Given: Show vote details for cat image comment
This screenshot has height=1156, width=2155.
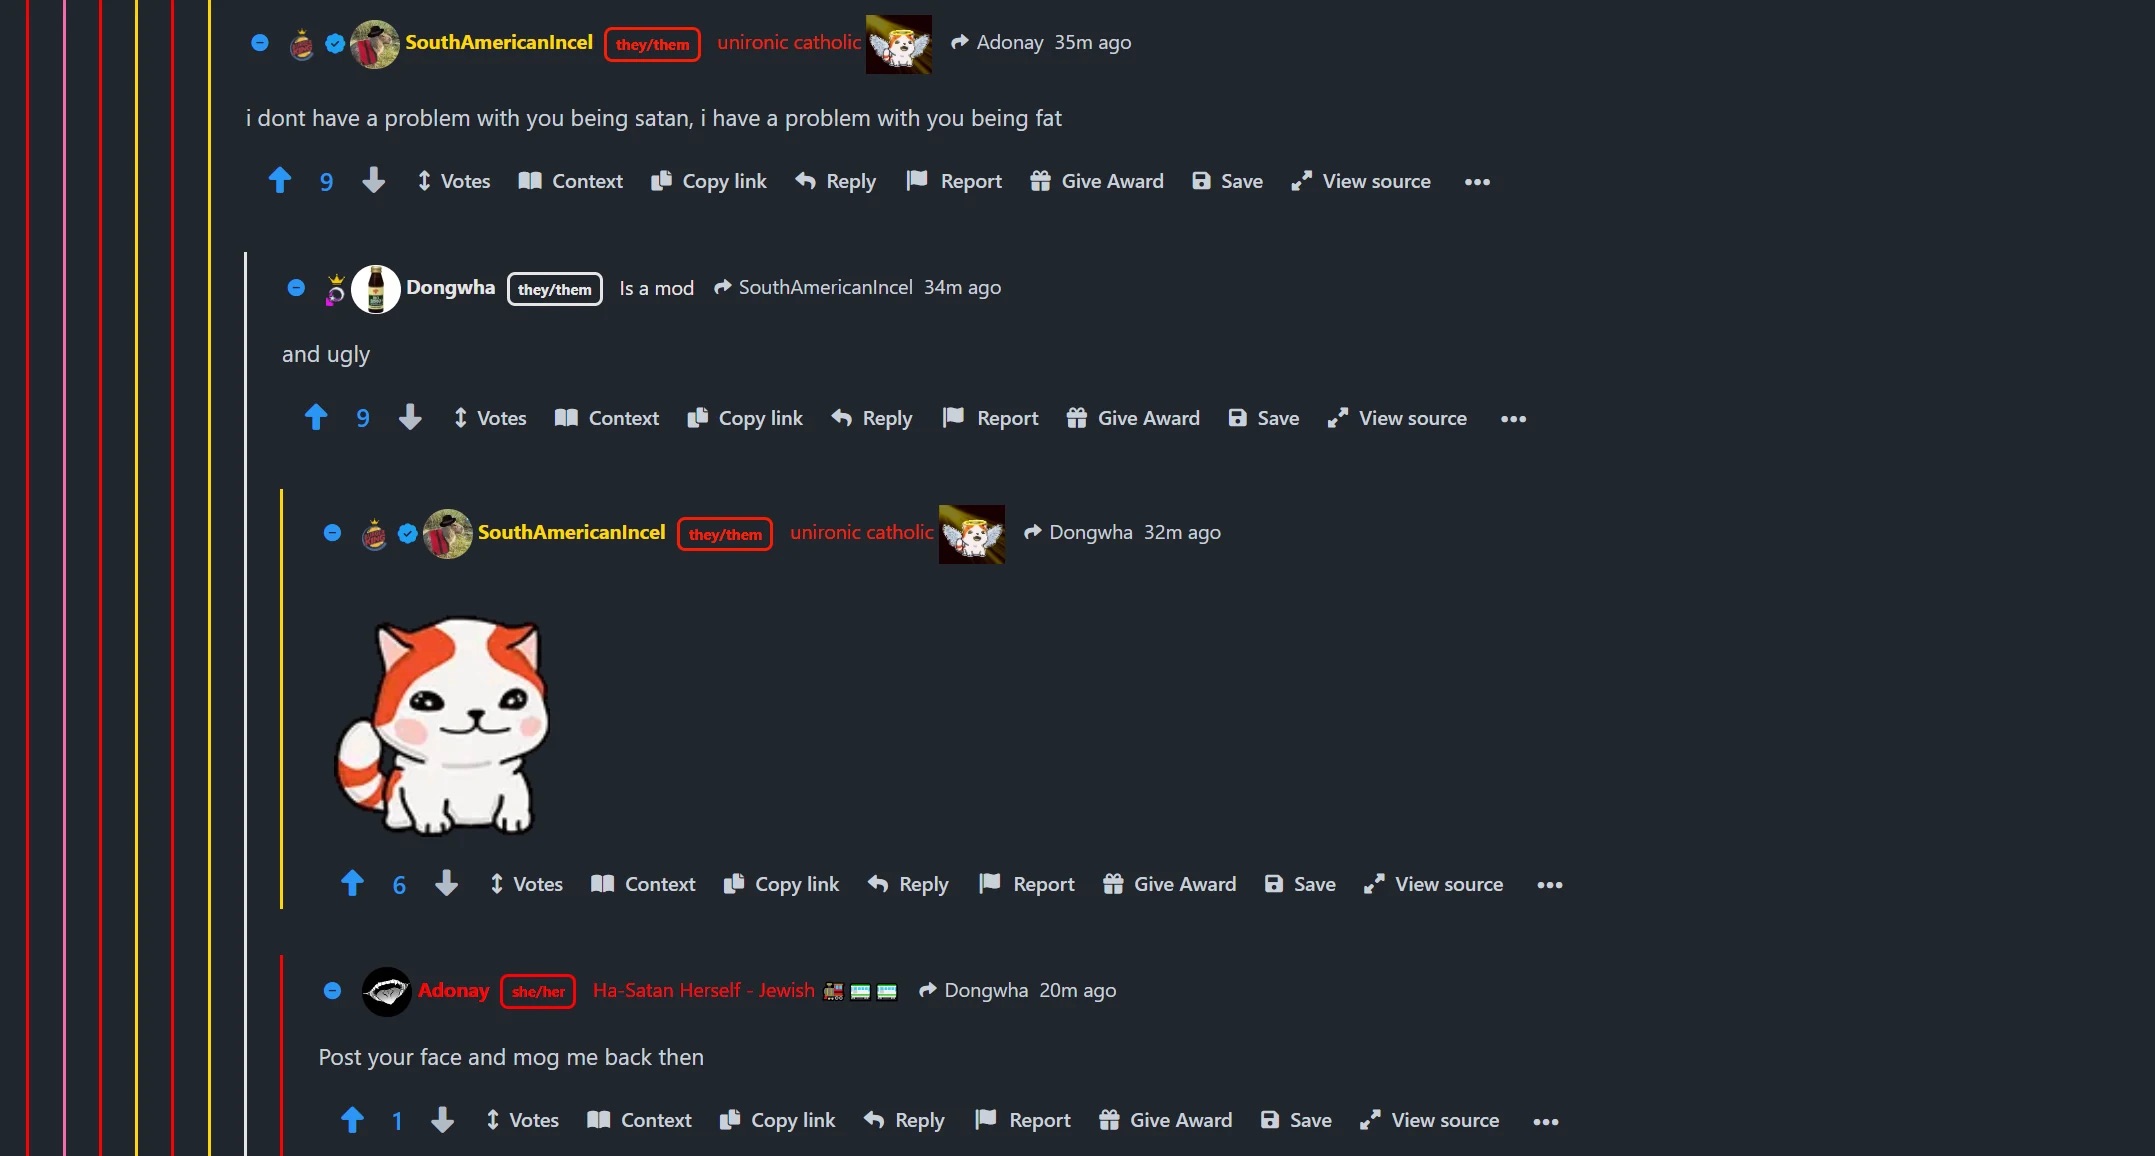Looking at the screenshot, I should 526,884.
